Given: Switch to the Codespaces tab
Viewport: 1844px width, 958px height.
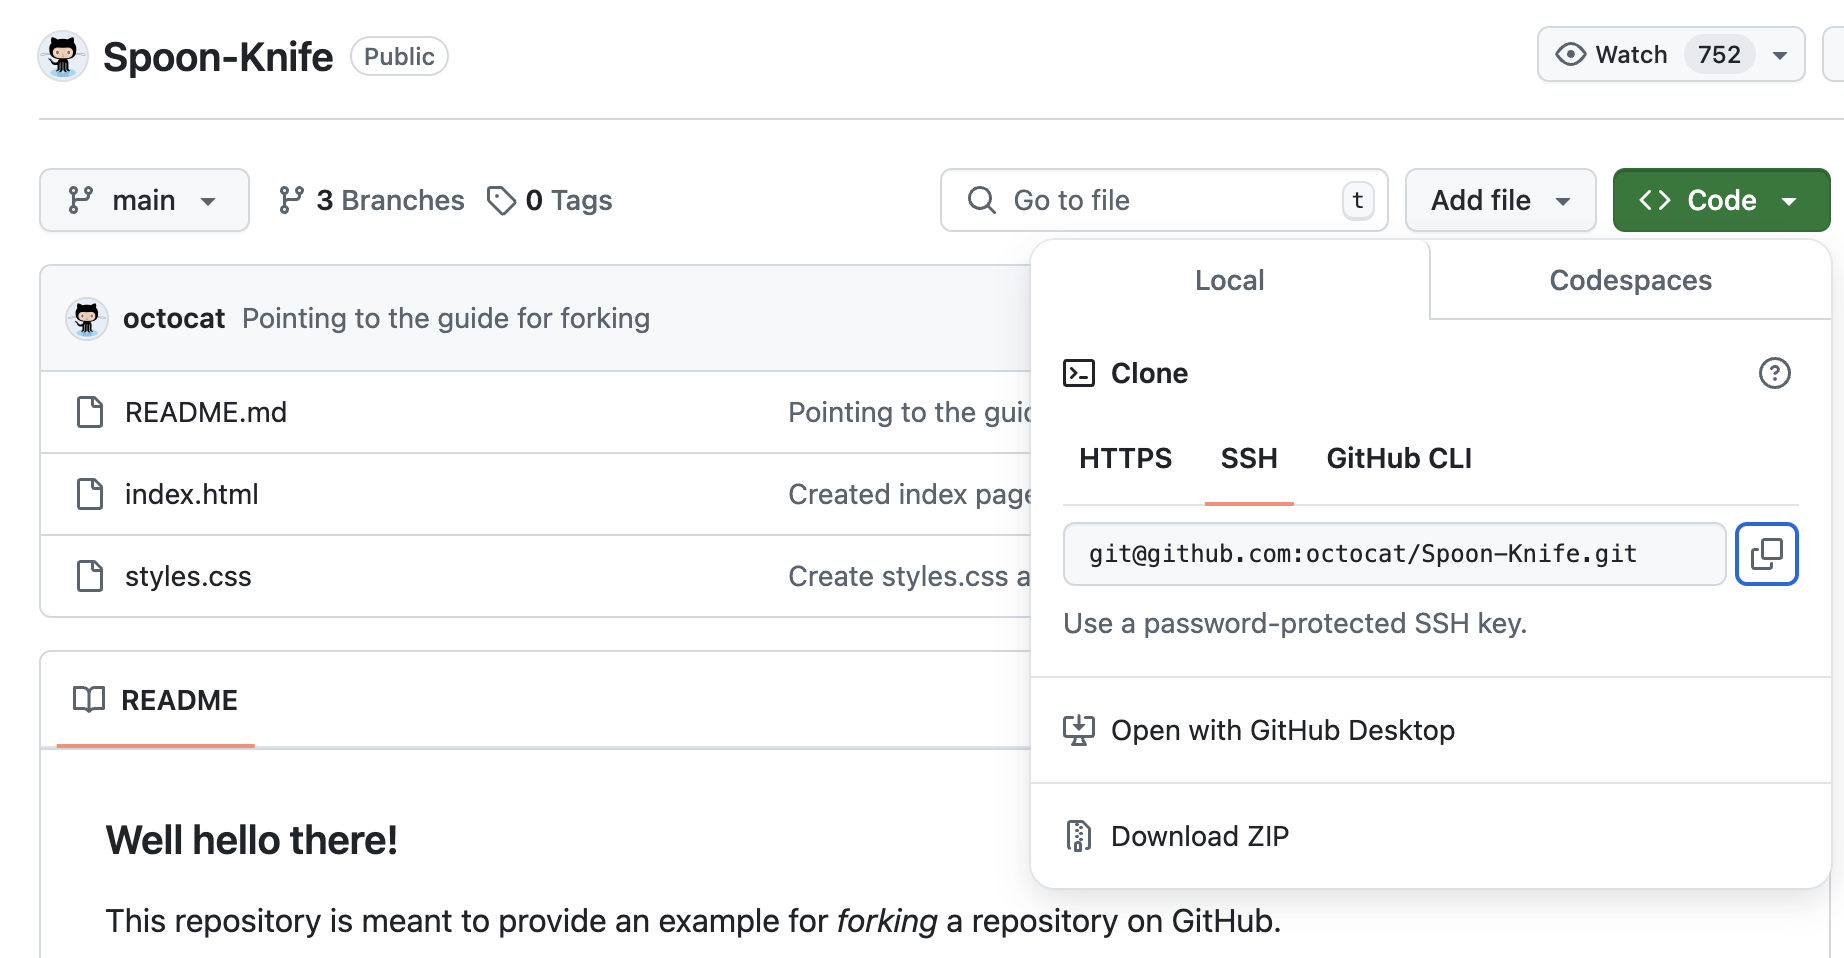Looking at the screenshot, I should [1629, 281].
